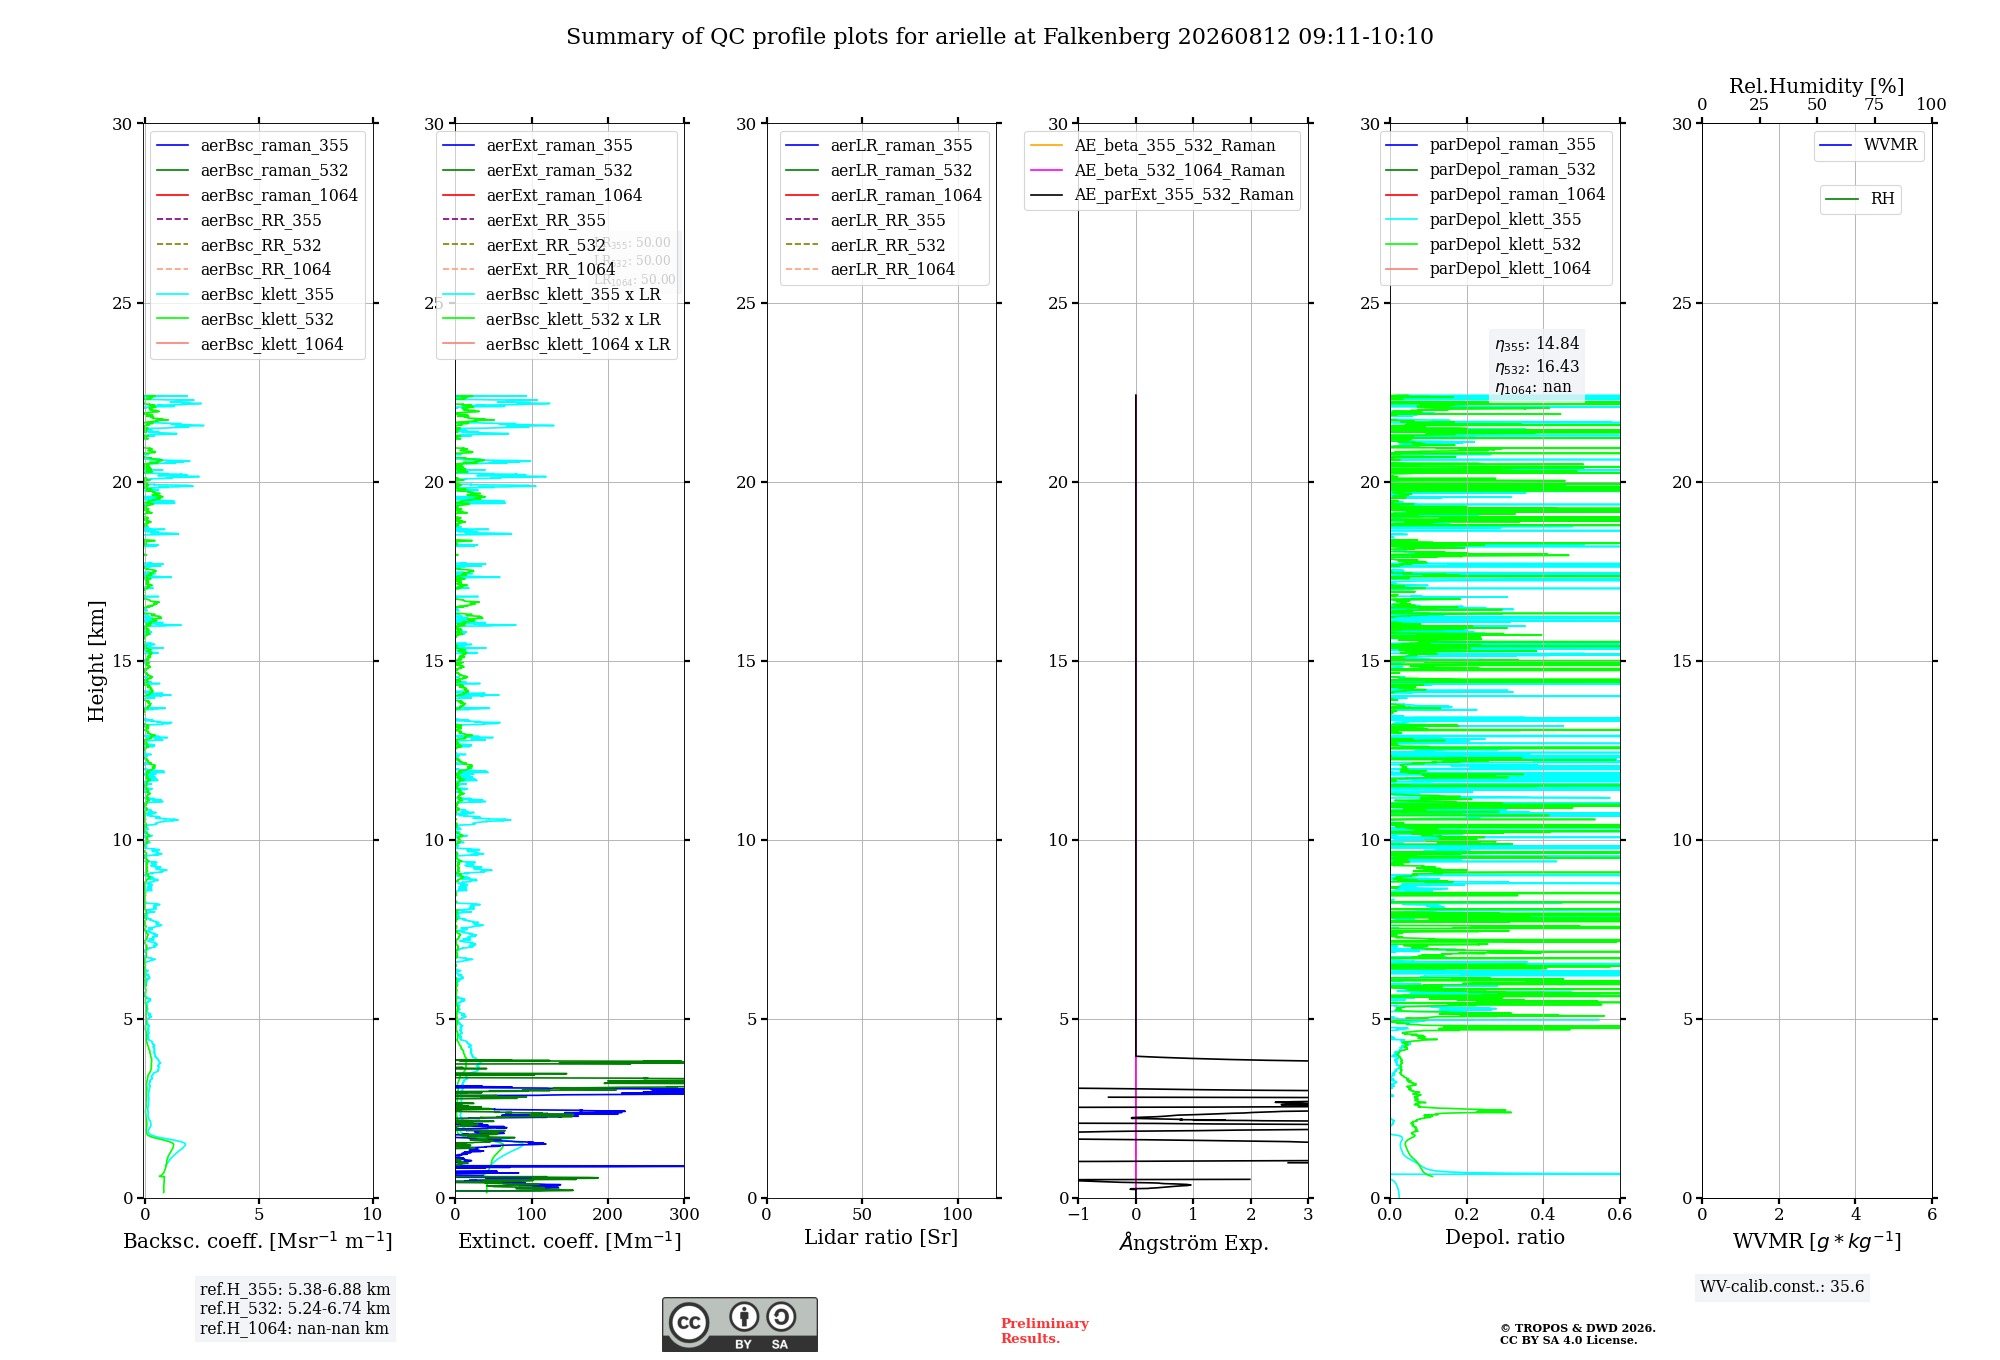2000x1360 pixels.
Task: Select legend entry aerLR_RR_532
Action: (866, 246)
